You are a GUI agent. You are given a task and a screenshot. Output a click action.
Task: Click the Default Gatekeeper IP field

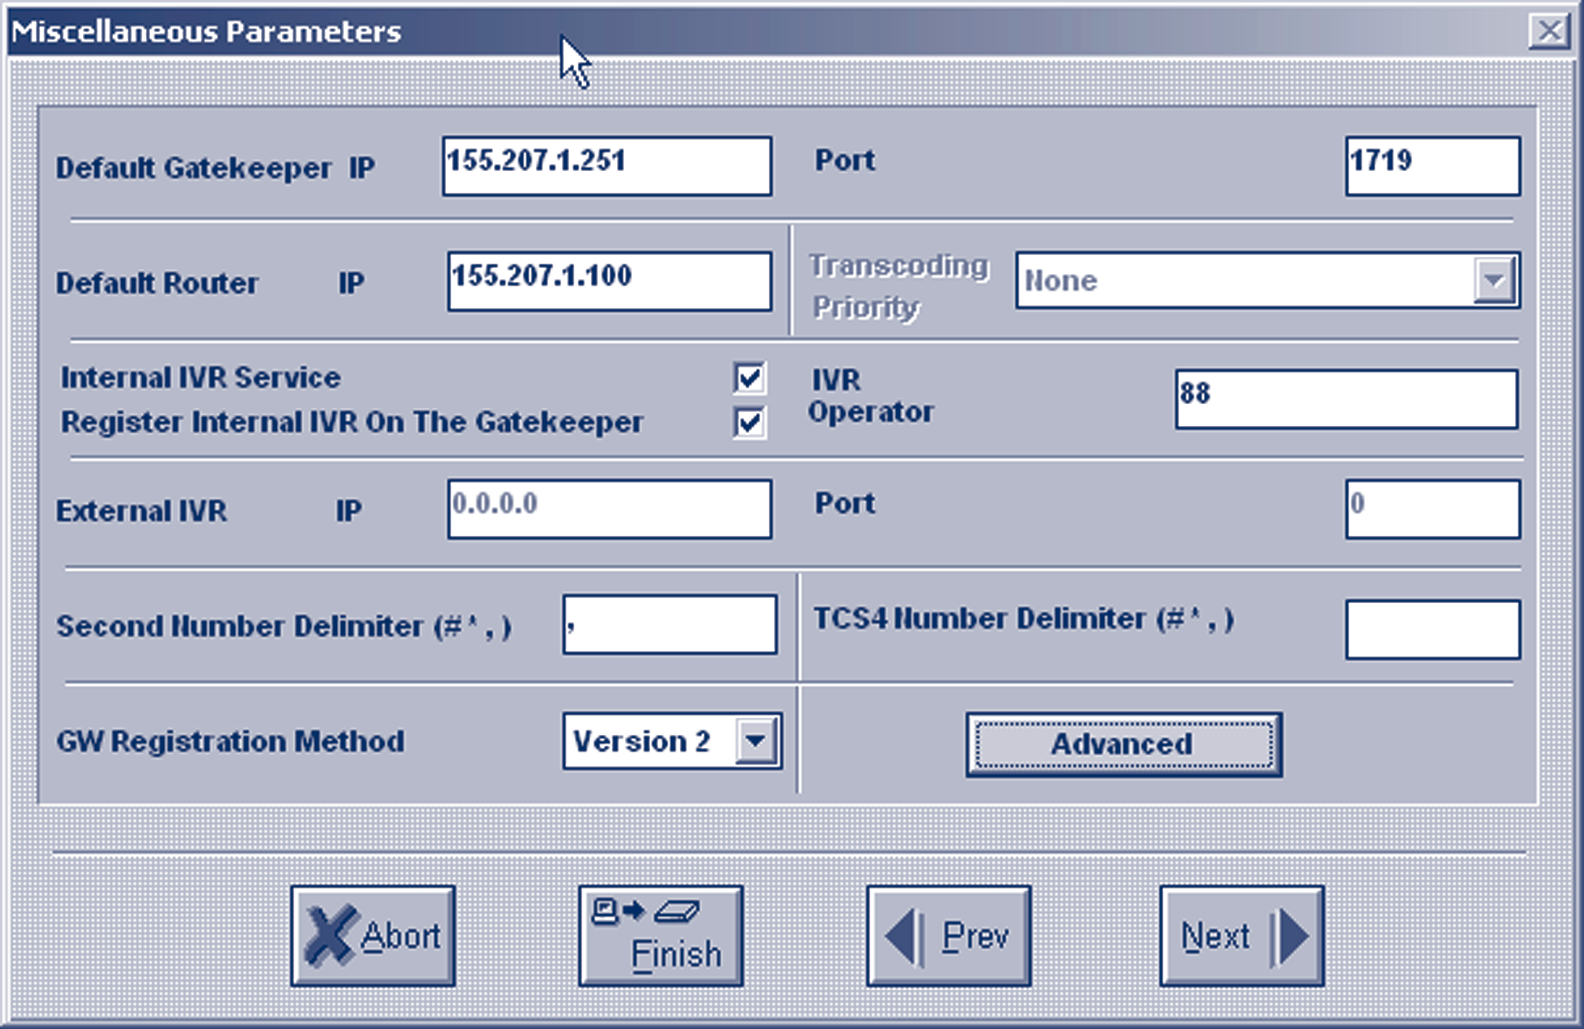click(x=606, y=166)
